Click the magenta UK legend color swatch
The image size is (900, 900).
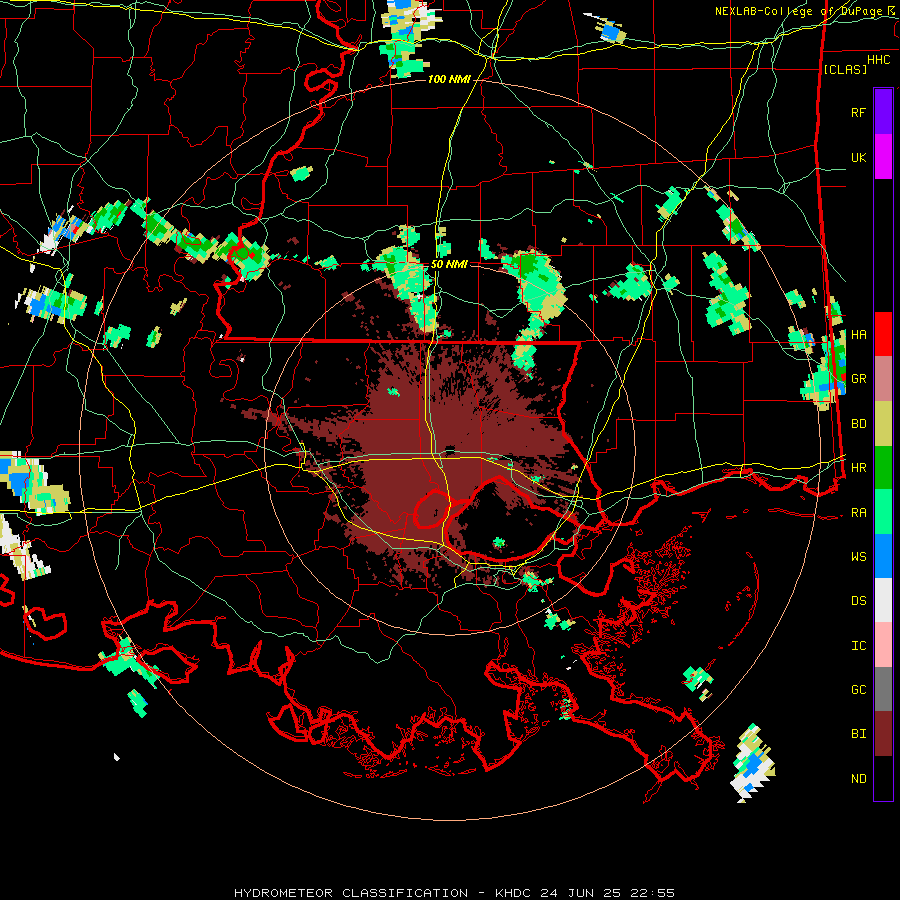883,157
